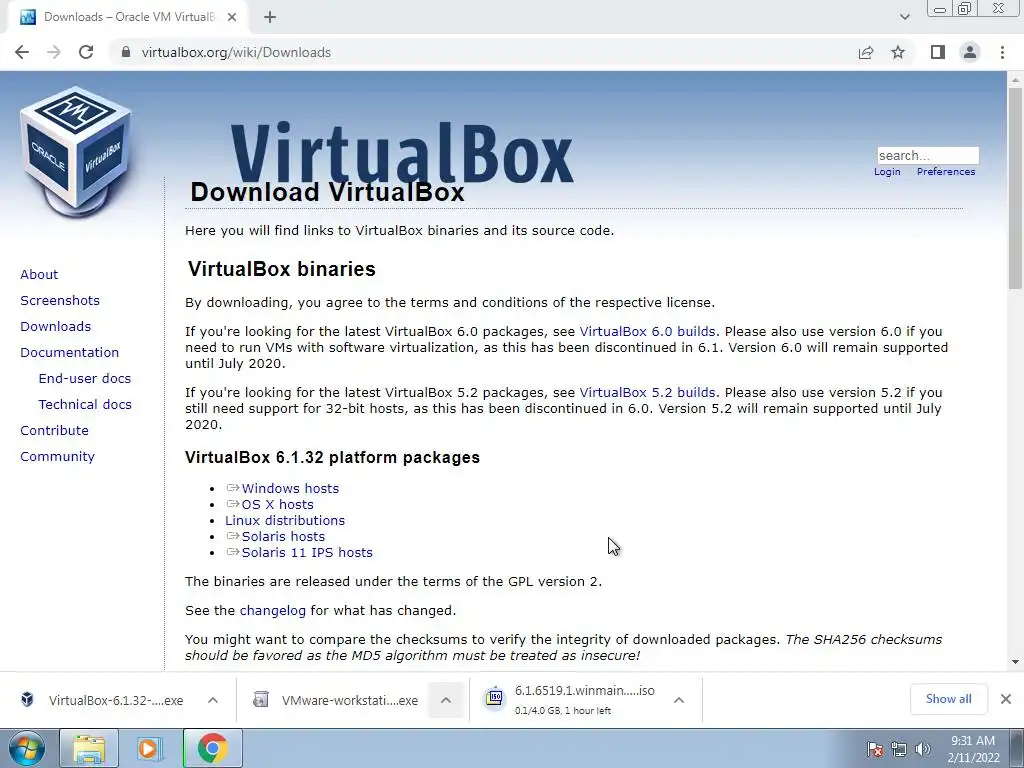Go back with the browser back arrow
The image size is (1024, 768).
(x=22, y=52)
